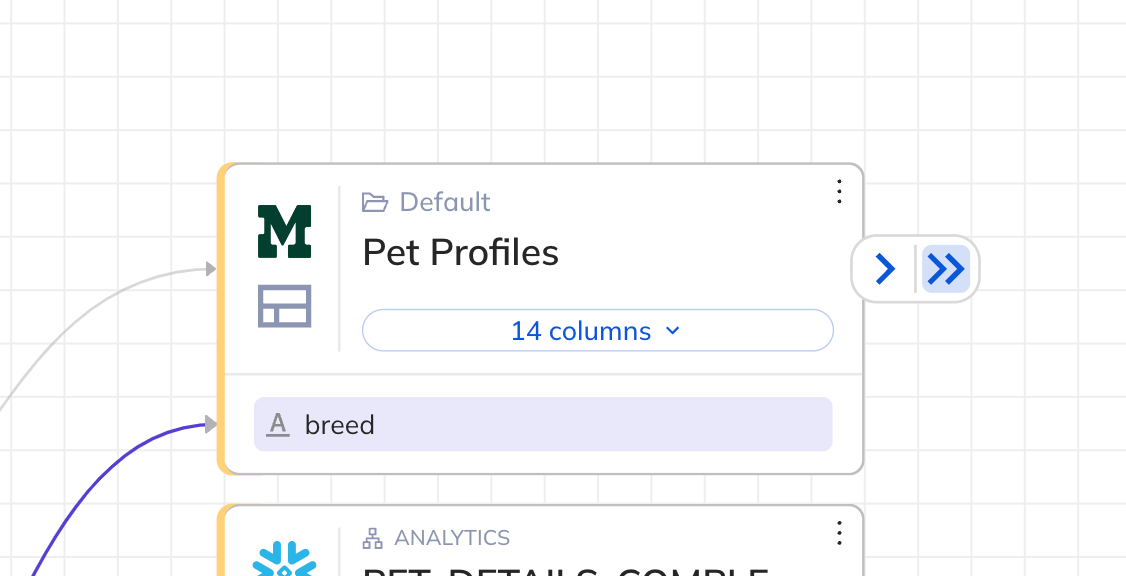Select the breed column row

tap(543, 425)
